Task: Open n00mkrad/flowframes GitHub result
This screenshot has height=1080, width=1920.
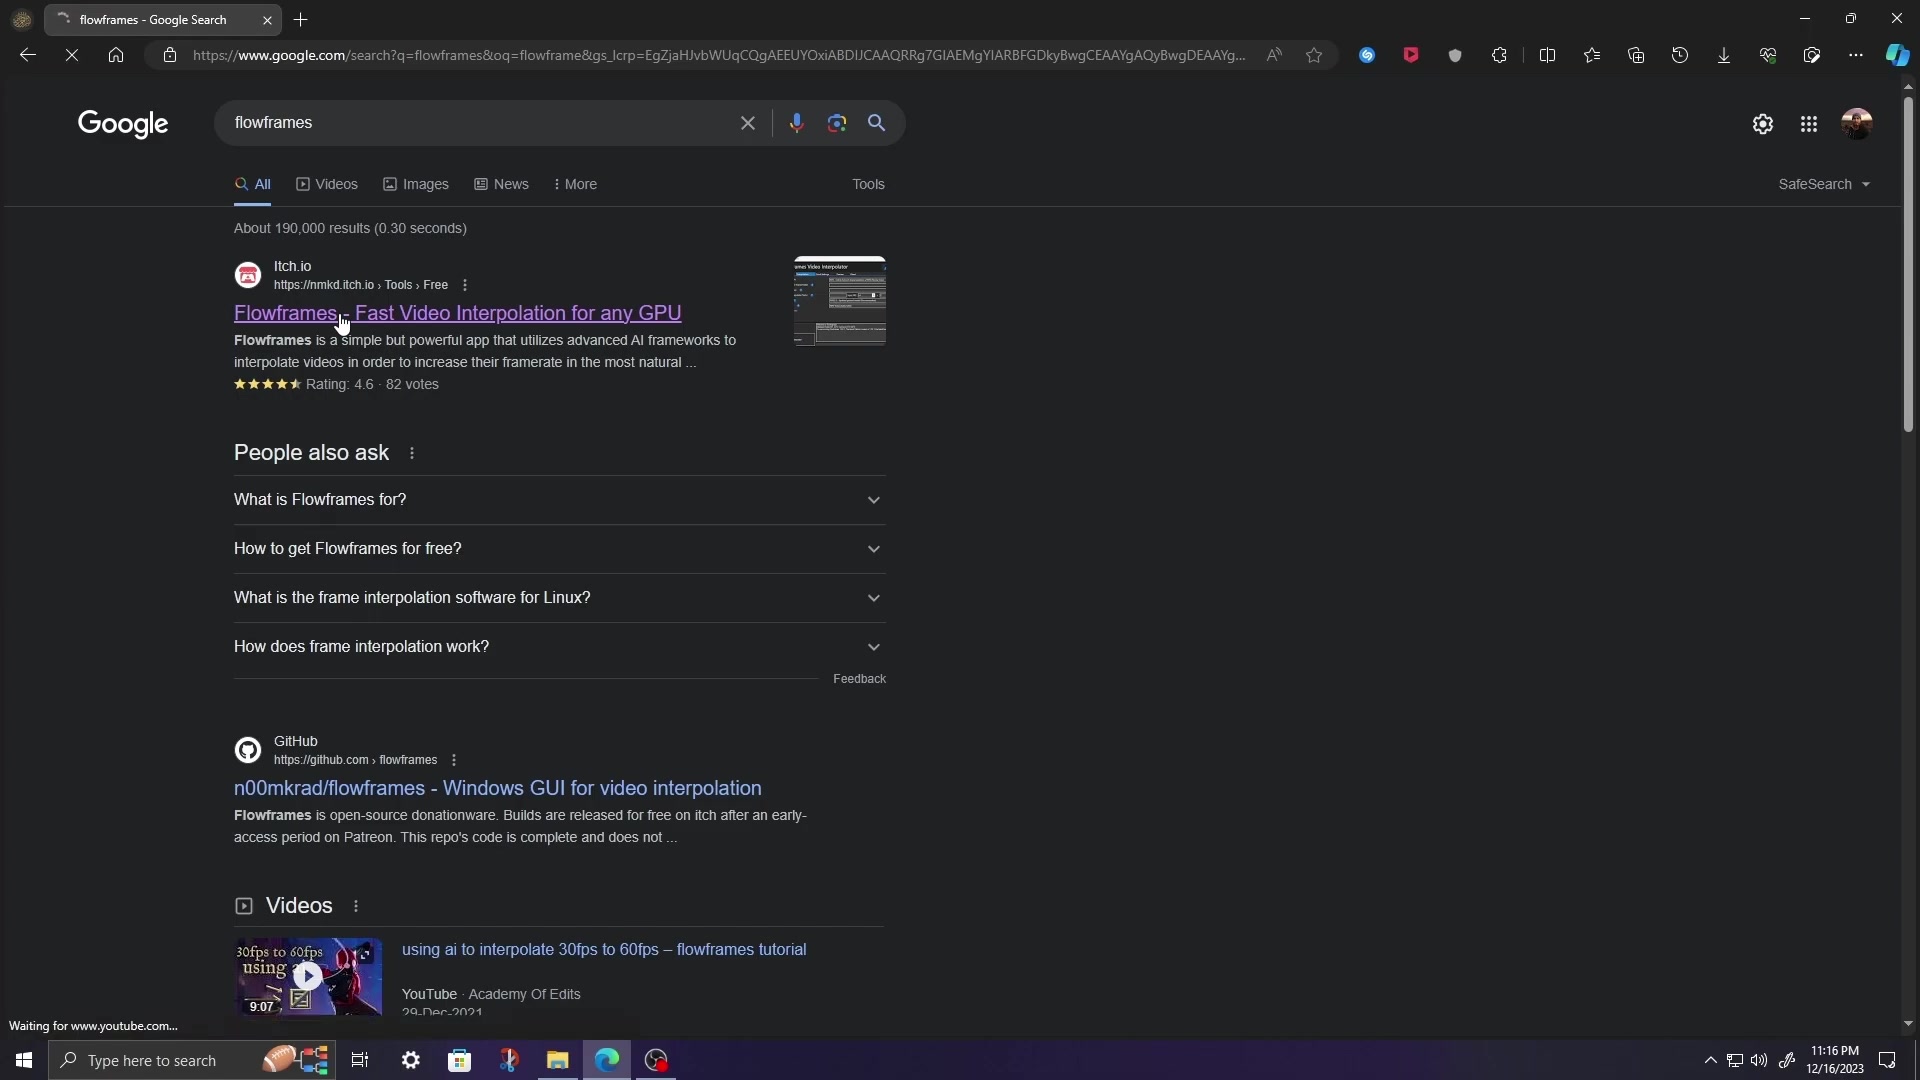Action: 498,788
